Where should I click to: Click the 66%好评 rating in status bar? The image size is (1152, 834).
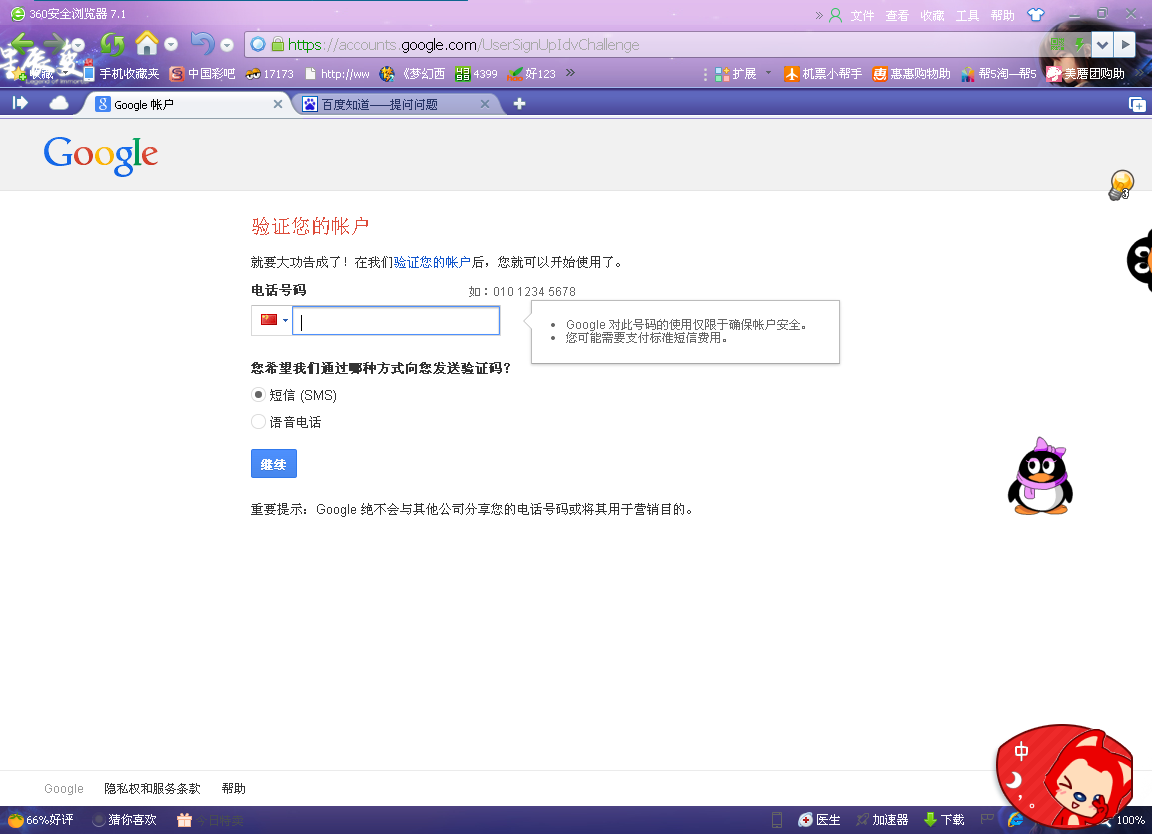click(x=41, y=819)
